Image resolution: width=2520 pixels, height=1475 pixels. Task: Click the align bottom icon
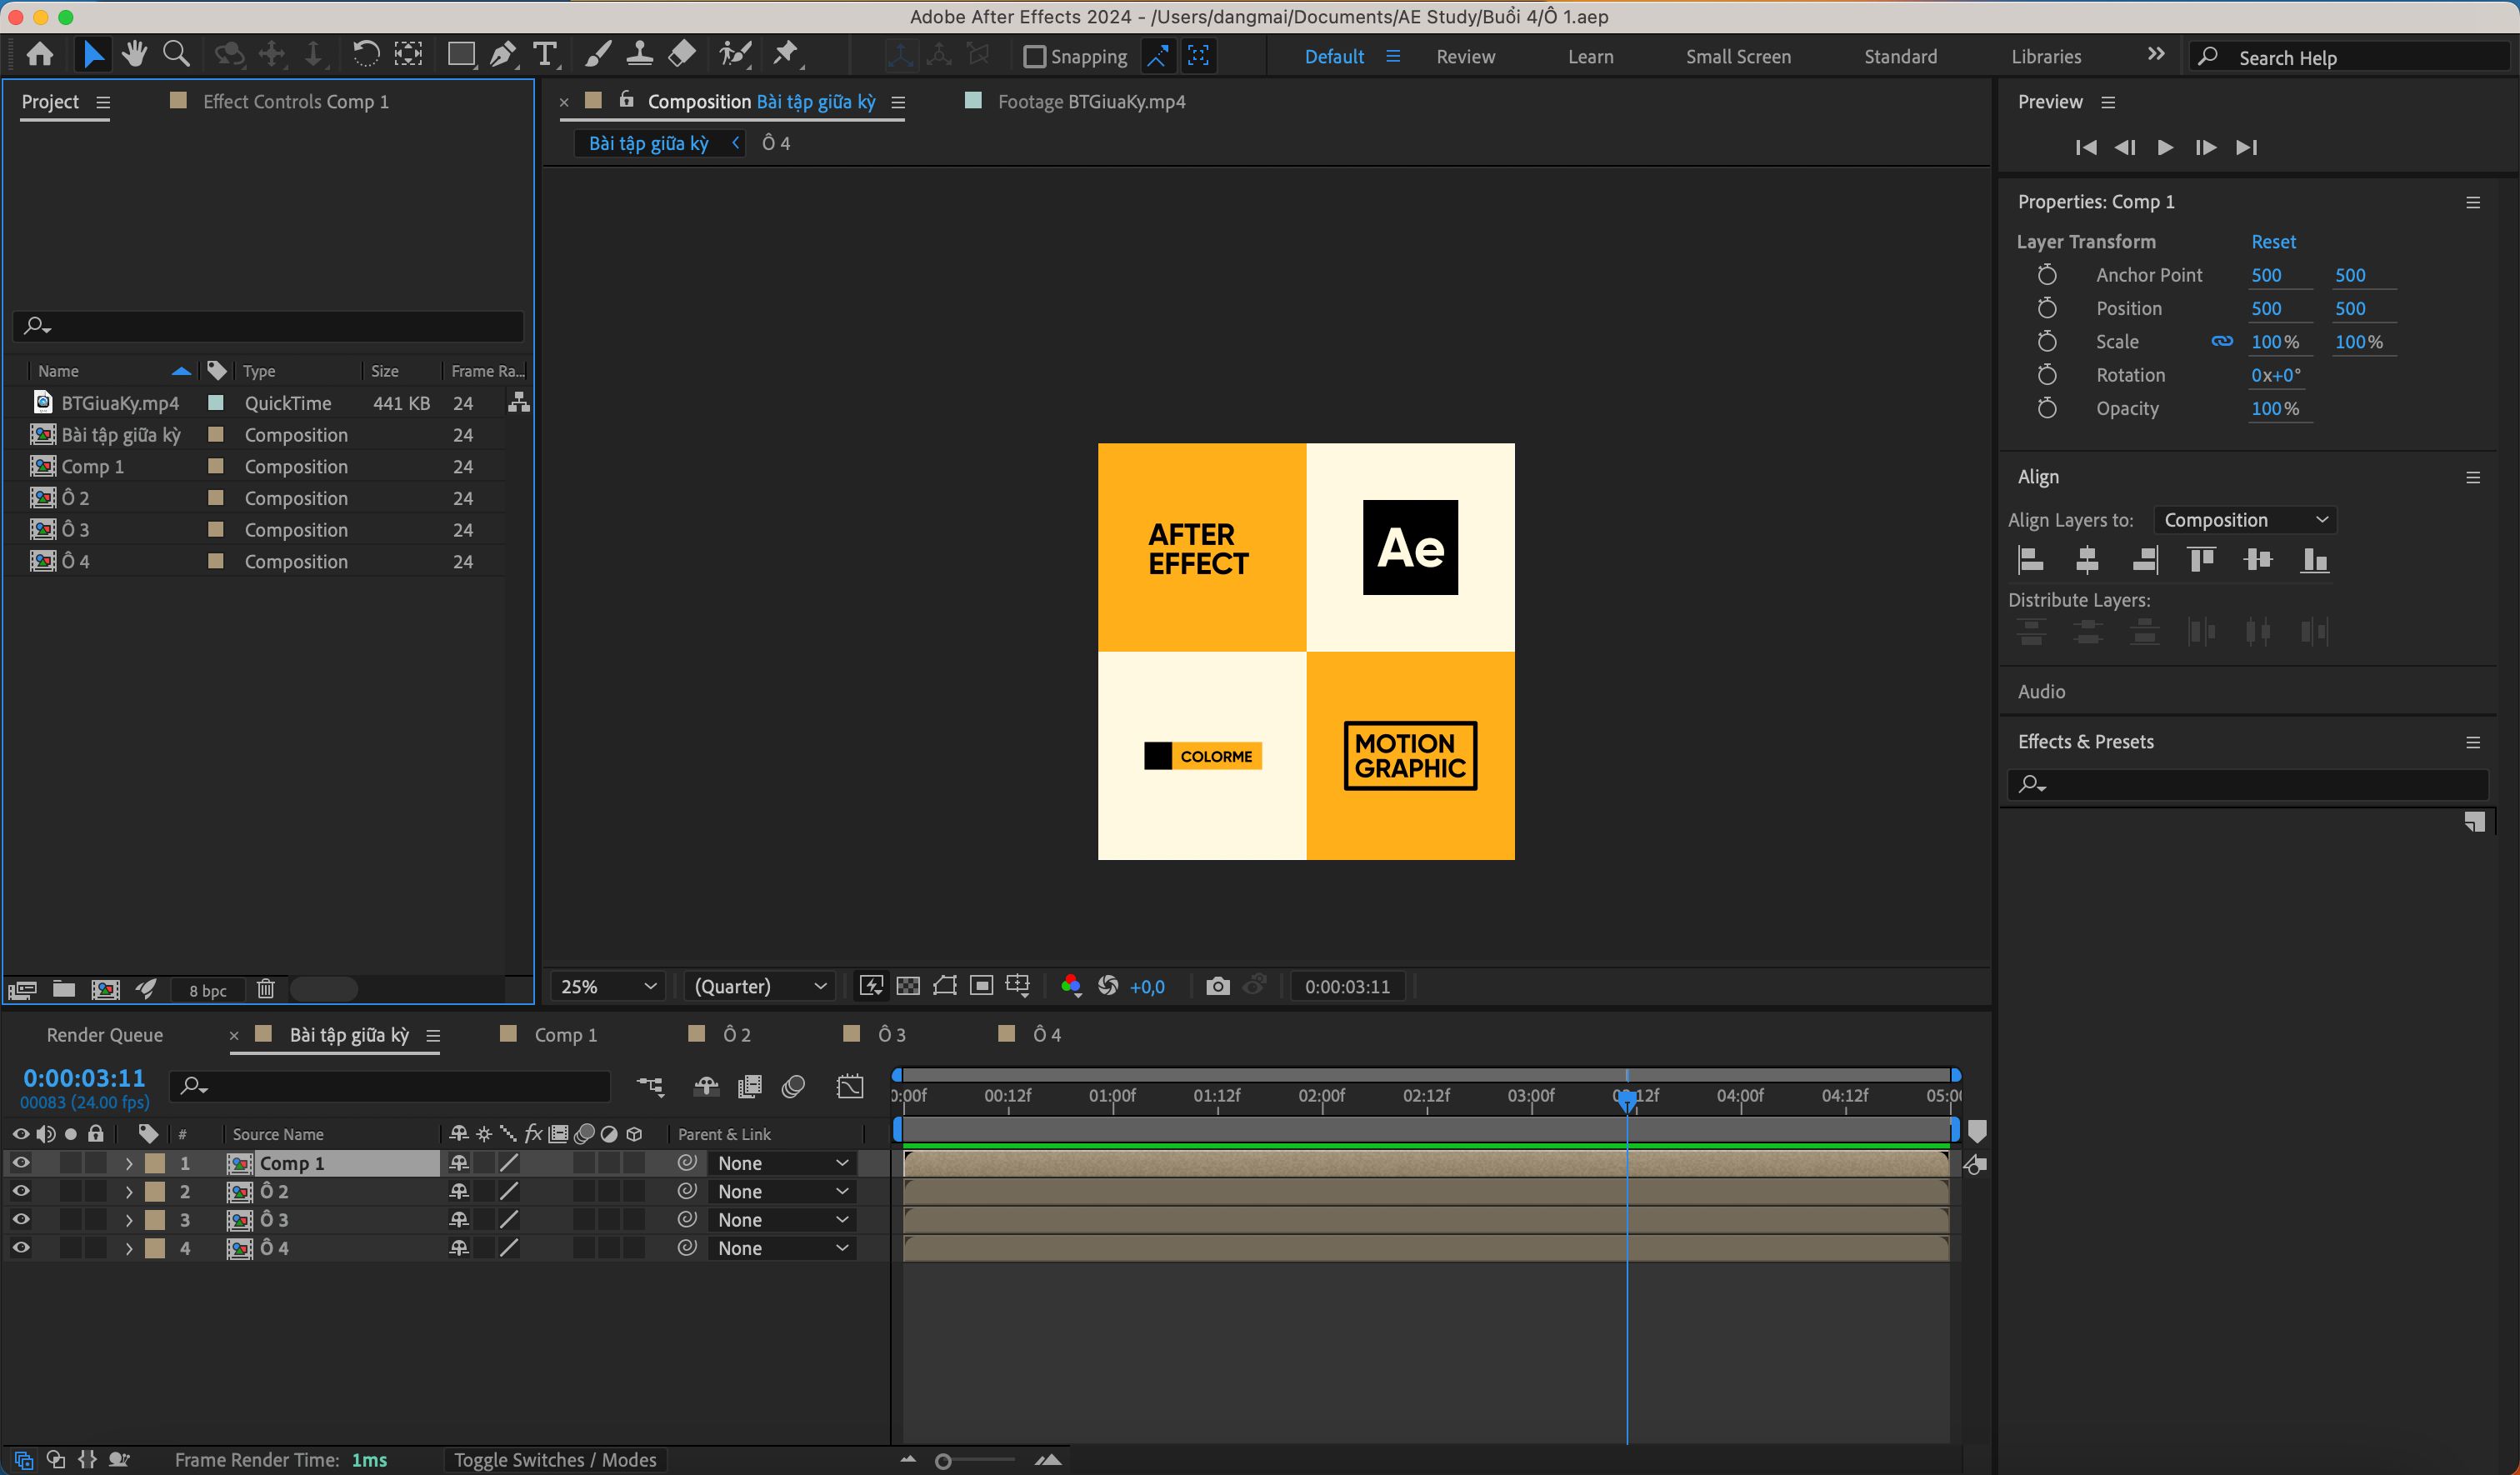point(2315,560)
